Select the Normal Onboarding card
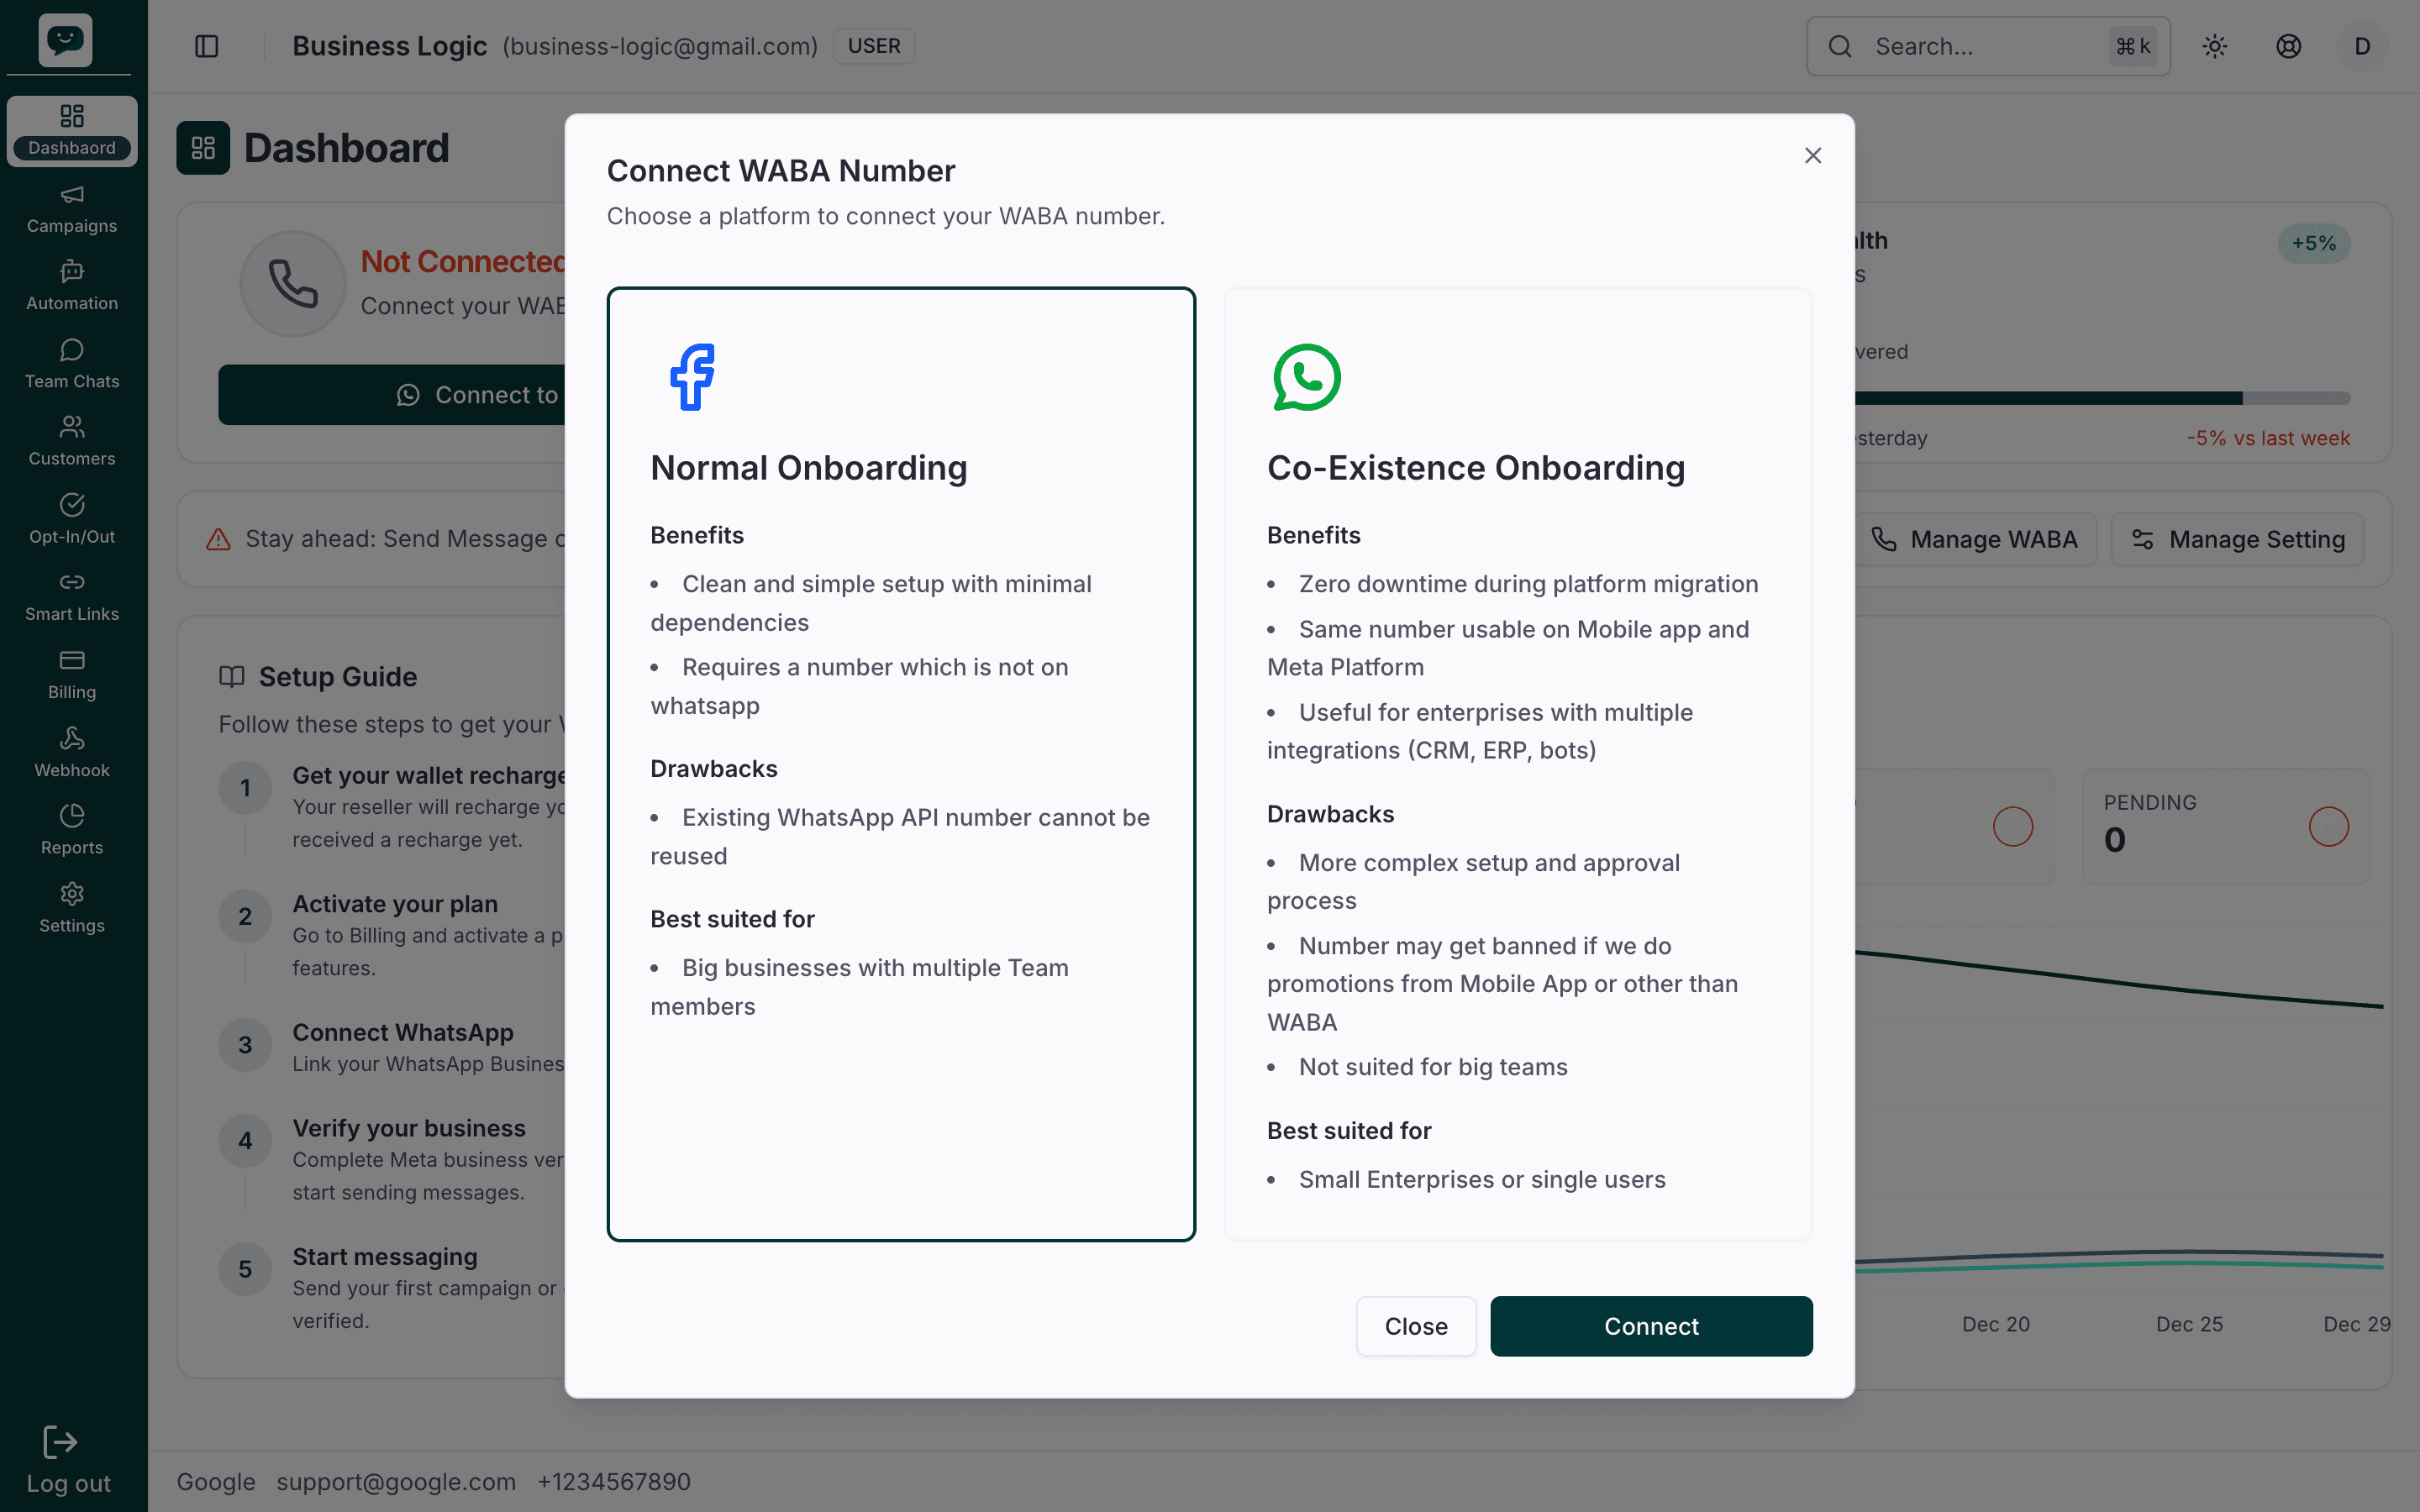The image size is (2420, 1512). click(x=901, y=764)
